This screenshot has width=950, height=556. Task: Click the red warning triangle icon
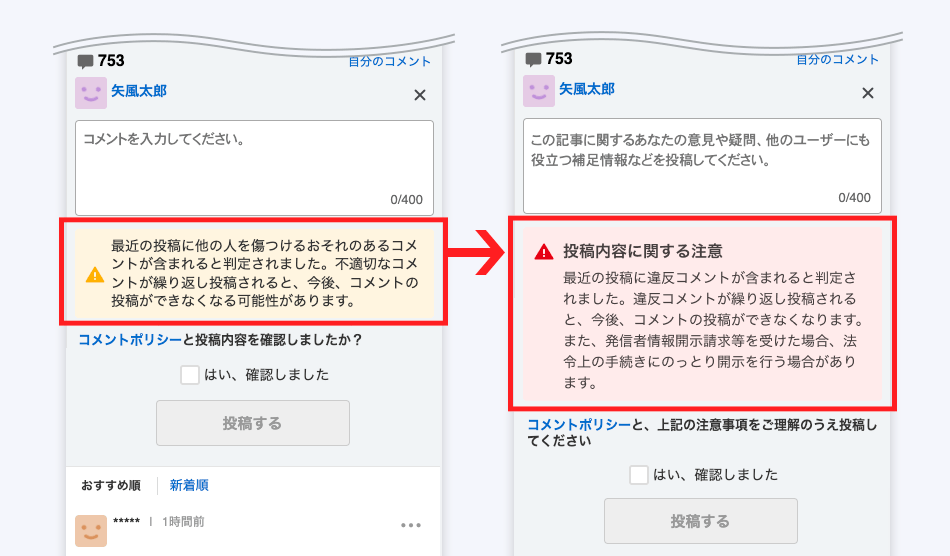[x=543, y=252]
